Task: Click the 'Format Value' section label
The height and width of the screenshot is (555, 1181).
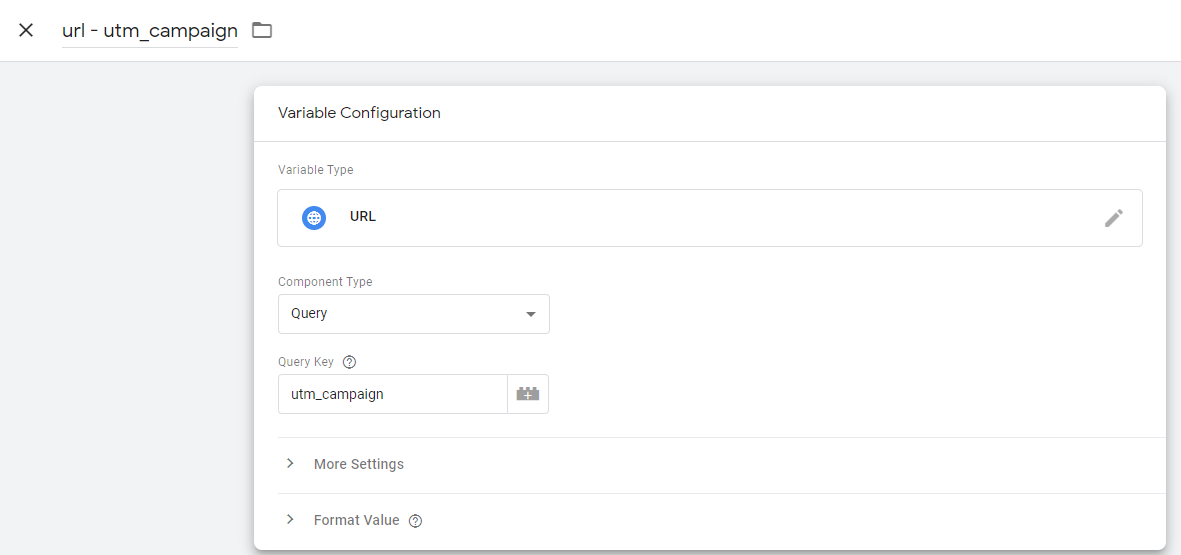Action: point(356,520)
